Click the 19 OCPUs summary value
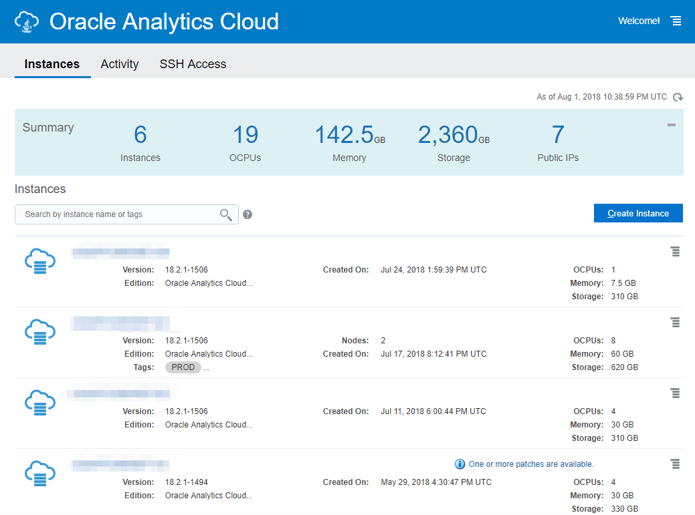 [x=245, y=134]
